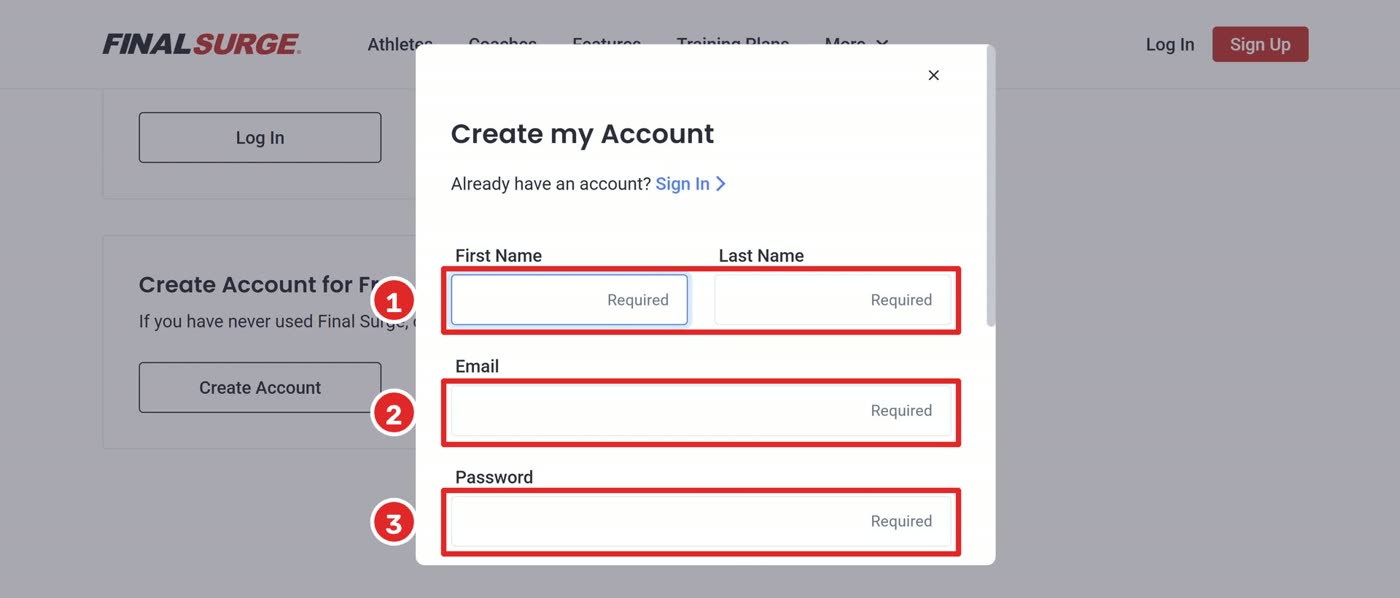Open the Athletes nav item
1400x598 pixels.
400,43
